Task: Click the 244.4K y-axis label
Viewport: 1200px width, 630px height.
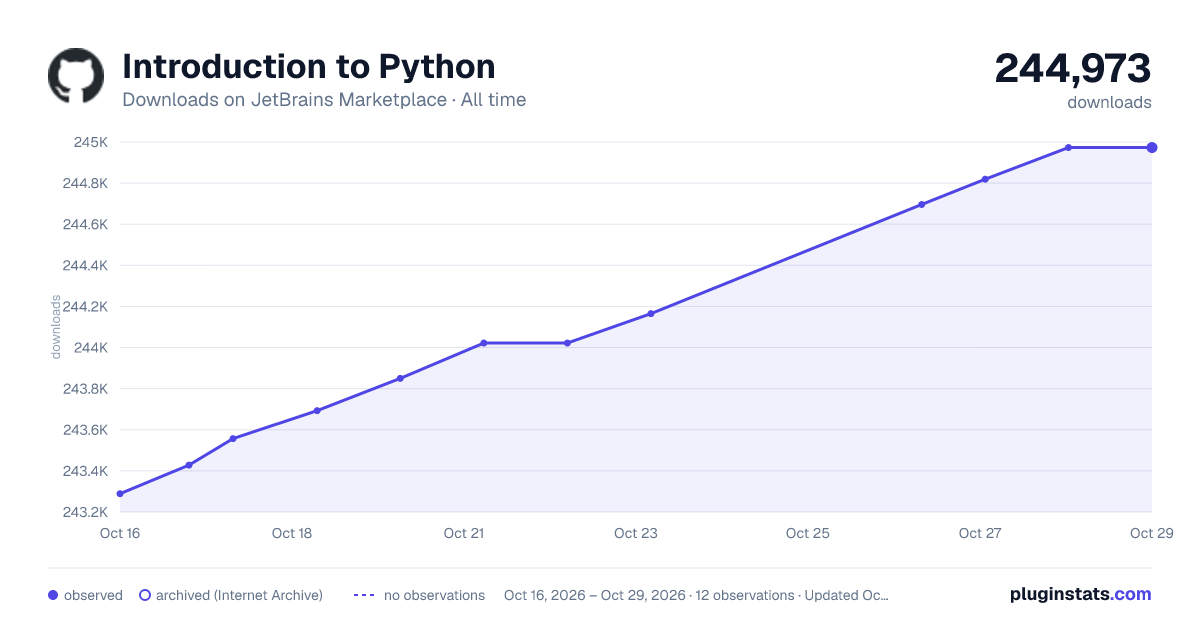Action: tap(86, 265)
